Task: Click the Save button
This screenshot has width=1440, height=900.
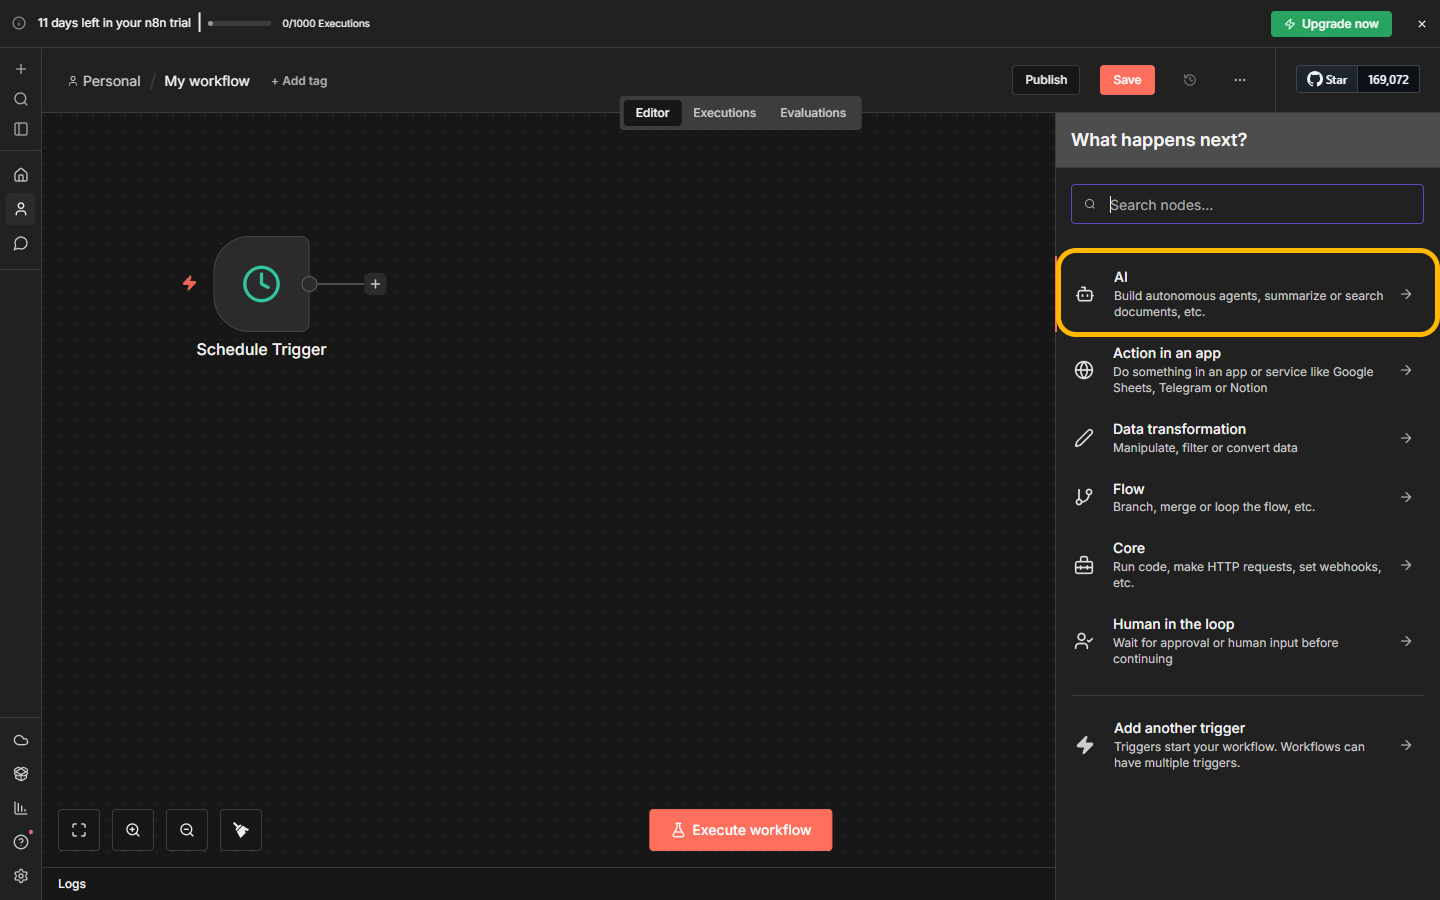Action: (1127, 80)
